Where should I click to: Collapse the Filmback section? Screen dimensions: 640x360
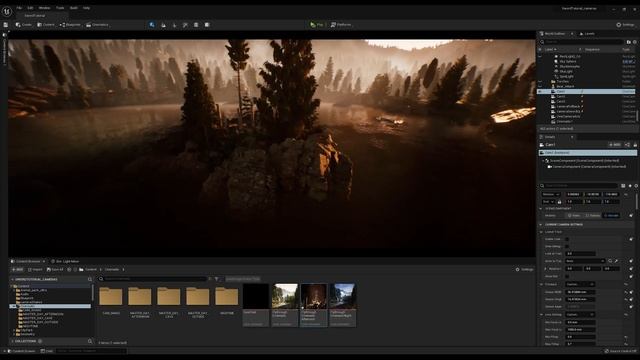[542, 284]
